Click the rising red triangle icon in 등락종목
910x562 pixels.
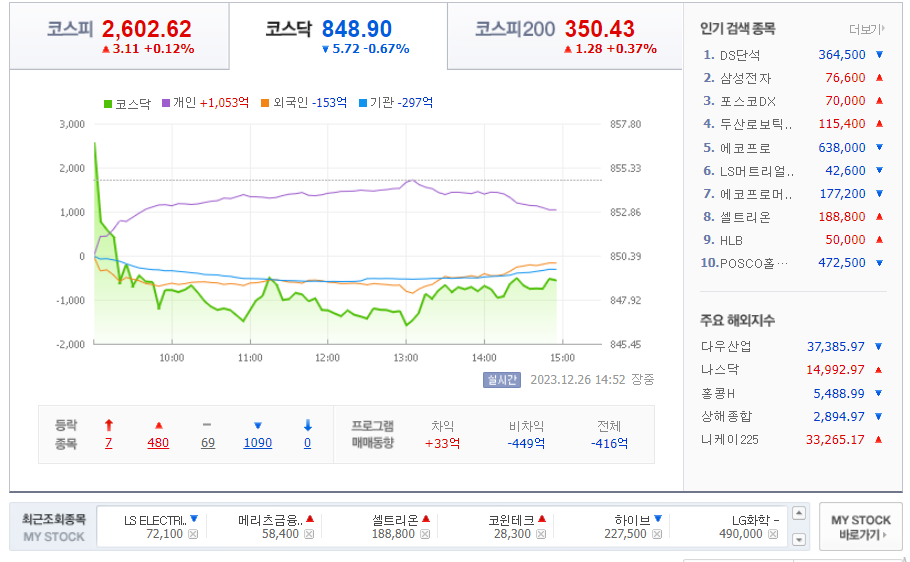(x=158, y=426)
